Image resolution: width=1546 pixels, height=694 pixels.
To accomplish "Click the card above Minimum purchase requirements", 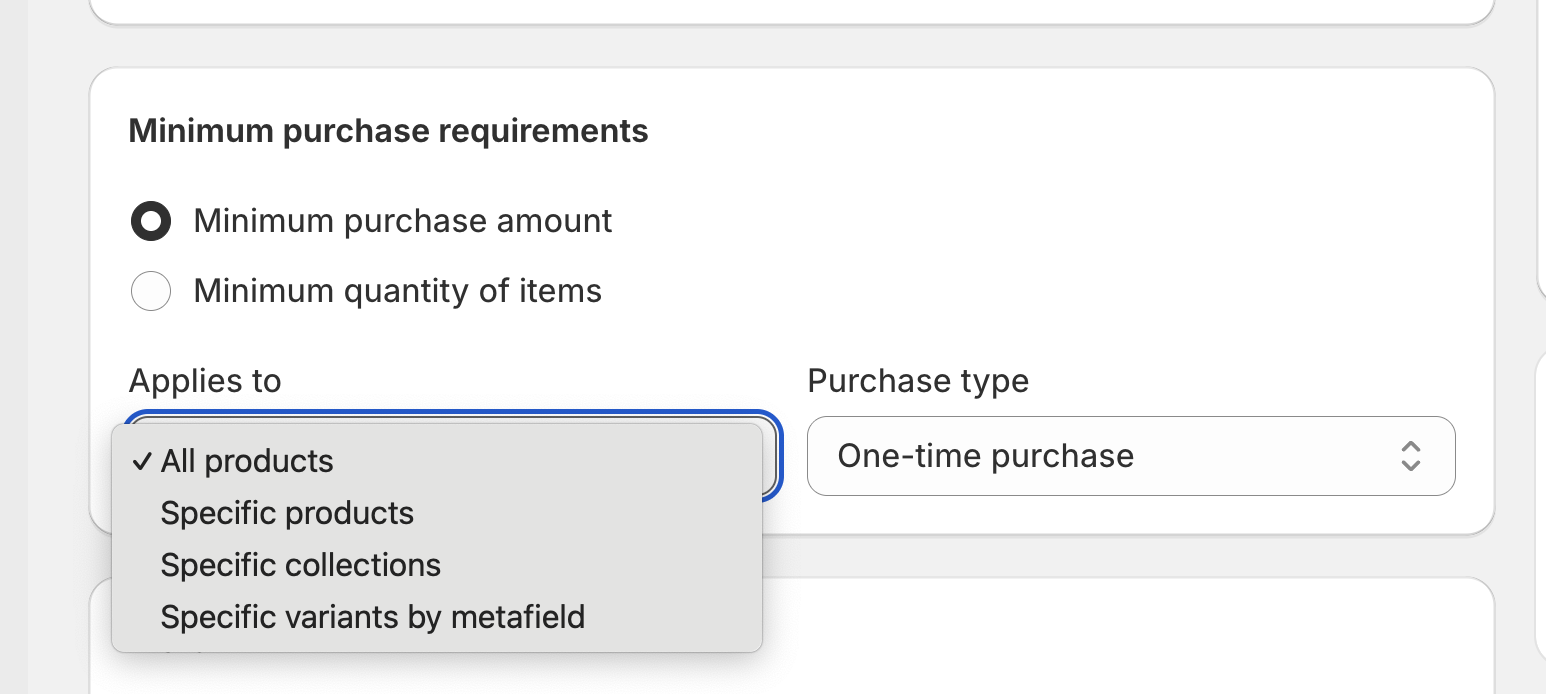I will pos(790,10).
